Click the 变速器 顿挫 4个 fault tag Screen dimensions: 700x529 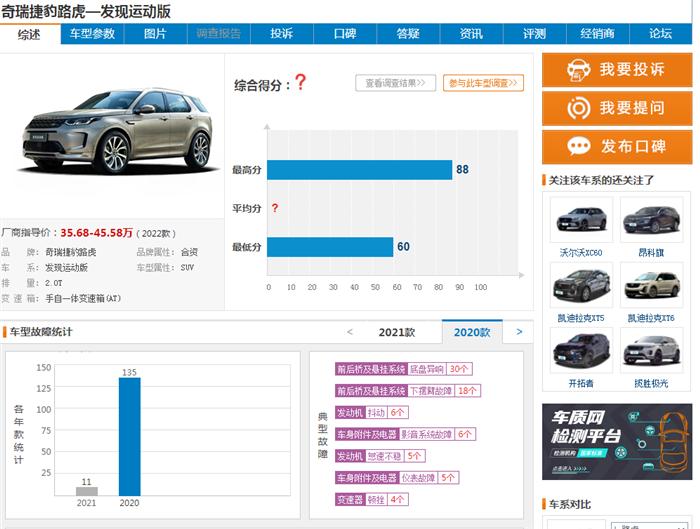(x=372, y=500)
